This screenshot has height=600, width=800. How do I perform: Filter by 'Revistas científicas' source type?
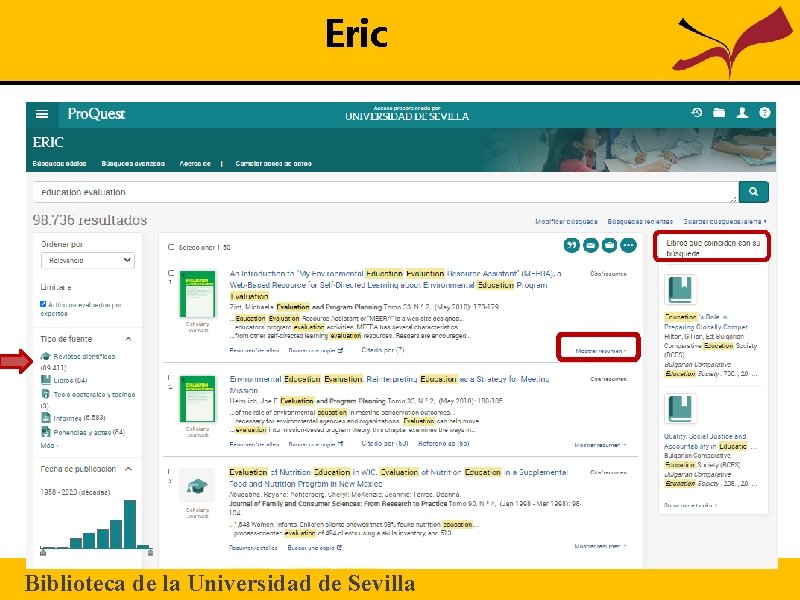[x=84, y=356]
